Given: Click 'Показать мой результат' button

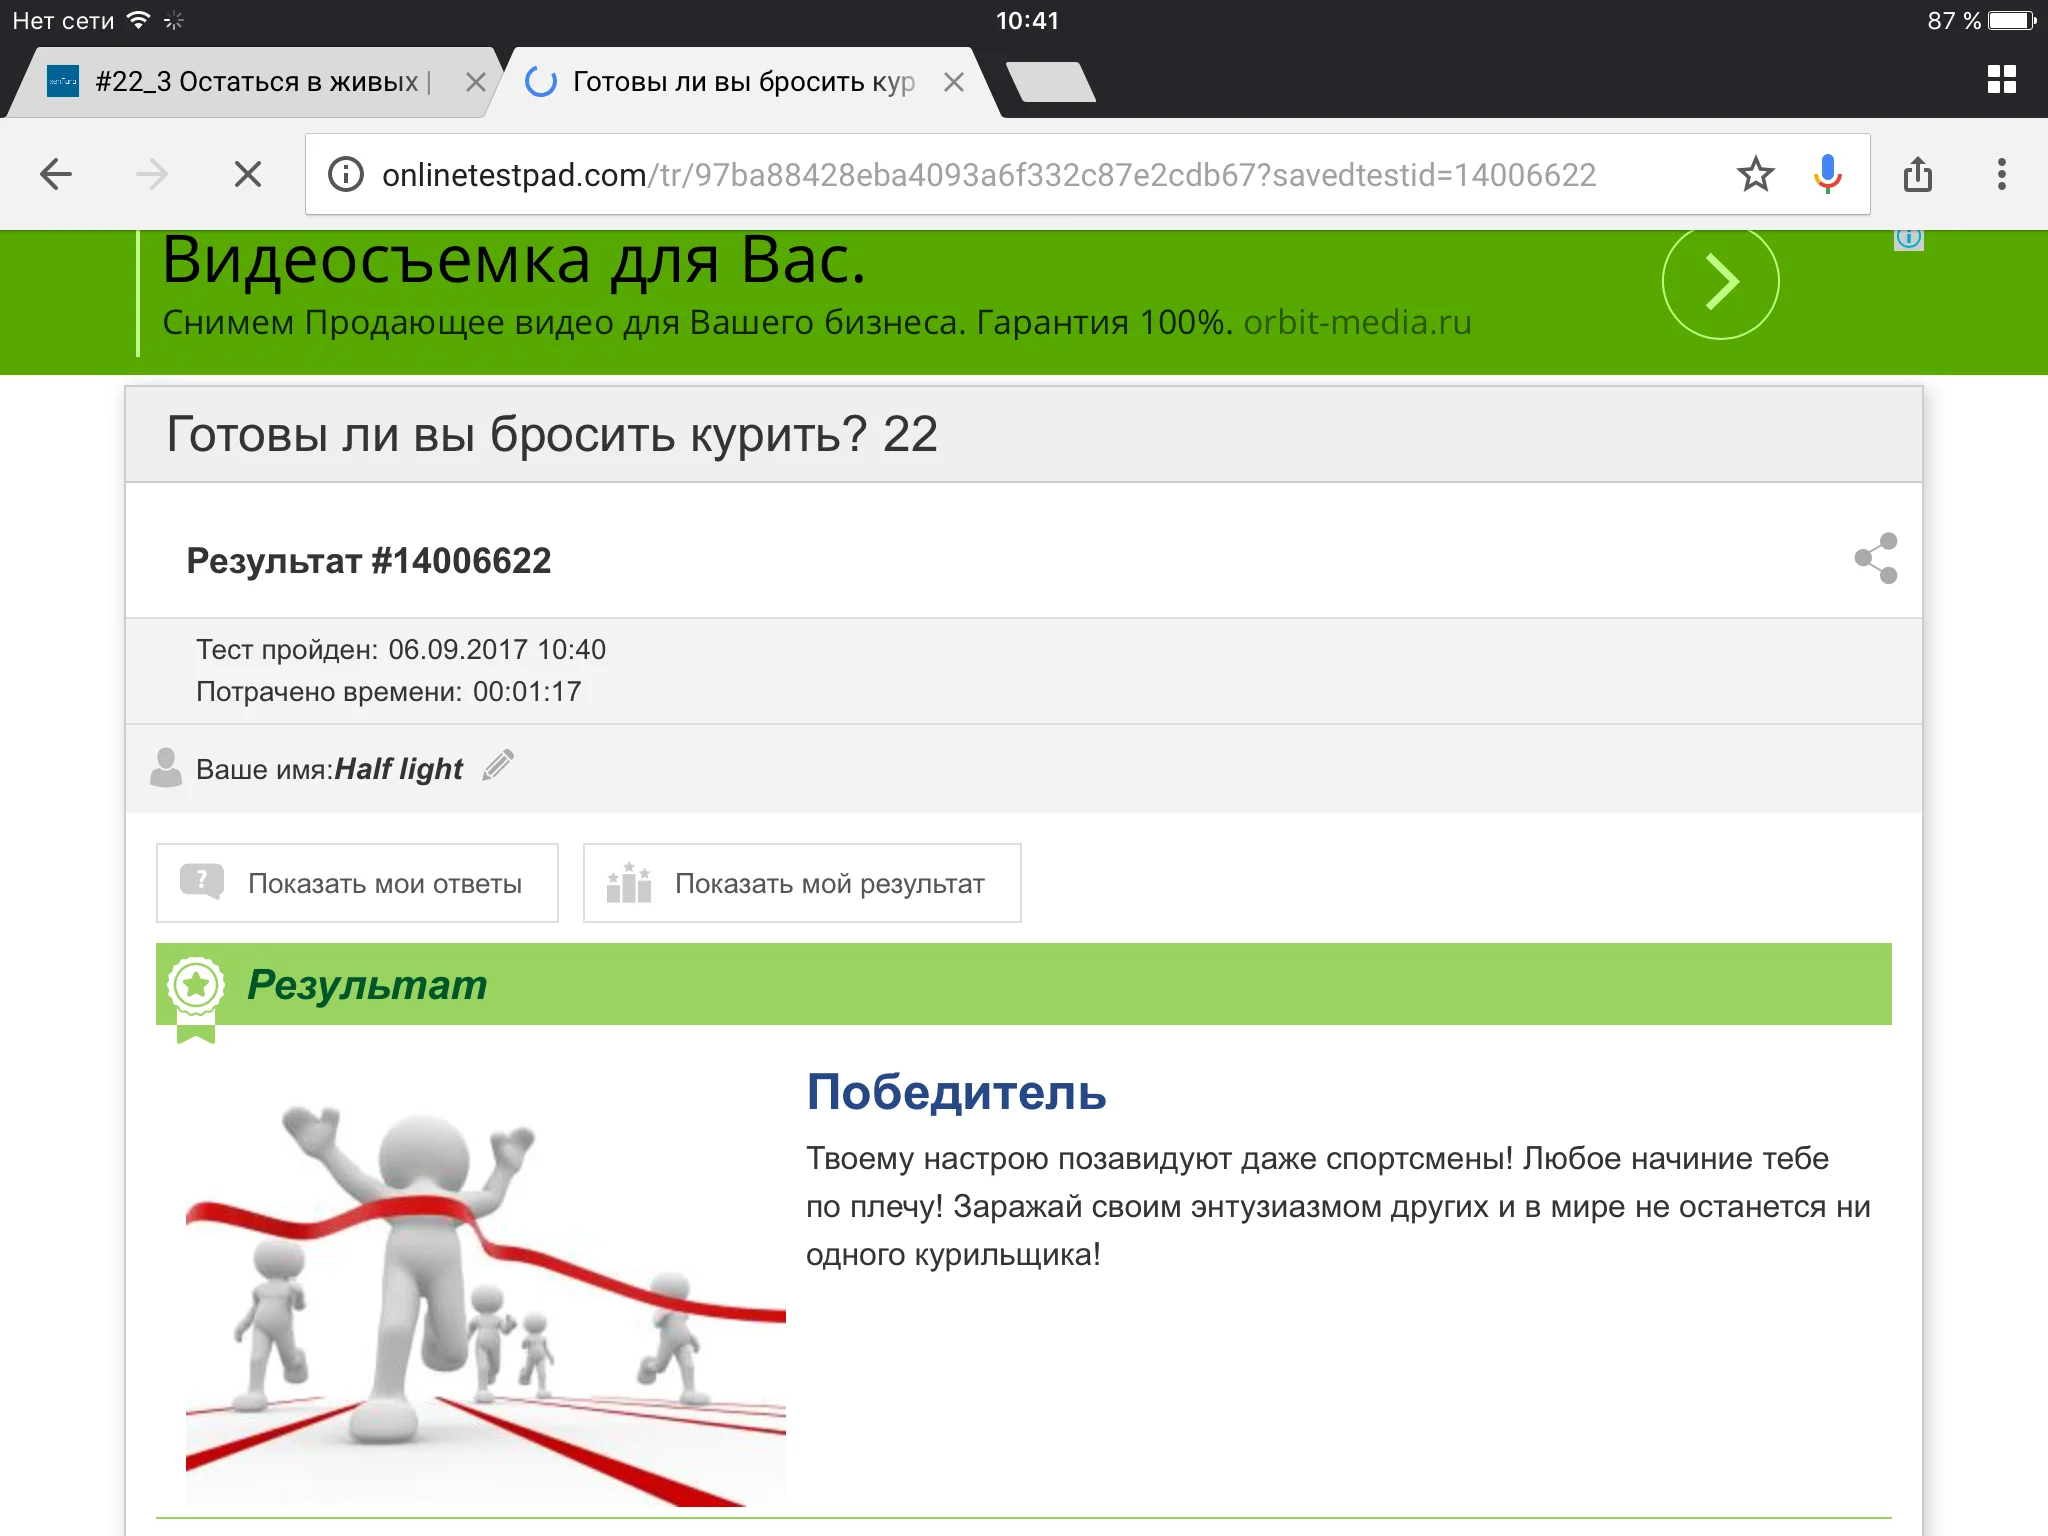Looking at the screenshot, I should tap(801, 883).
